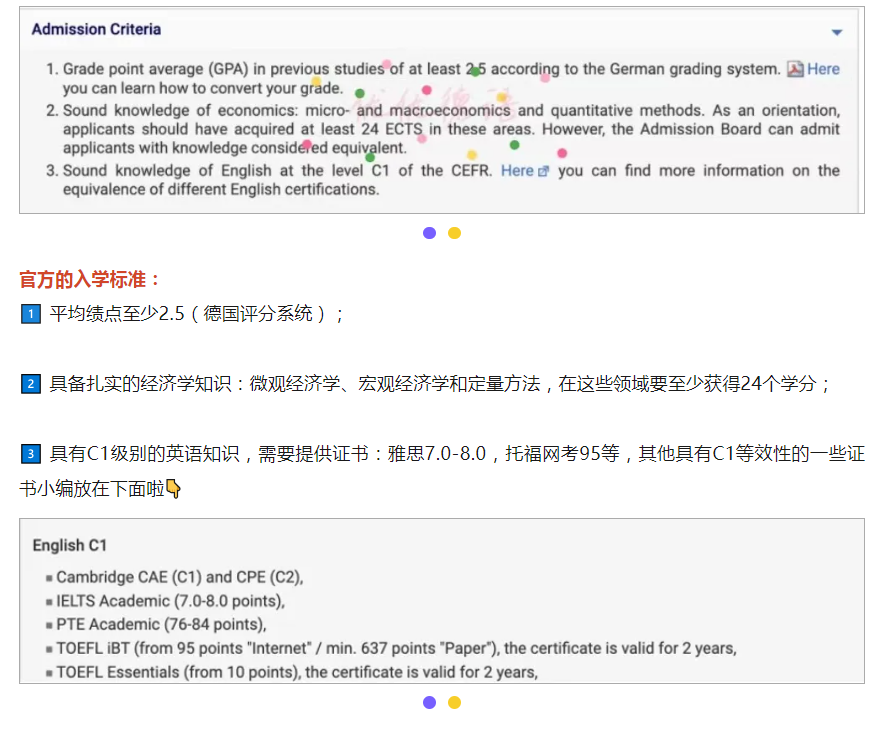Collapse the Admission Criteria panel arrow
The image size is (886, 741).
point(837,32)
